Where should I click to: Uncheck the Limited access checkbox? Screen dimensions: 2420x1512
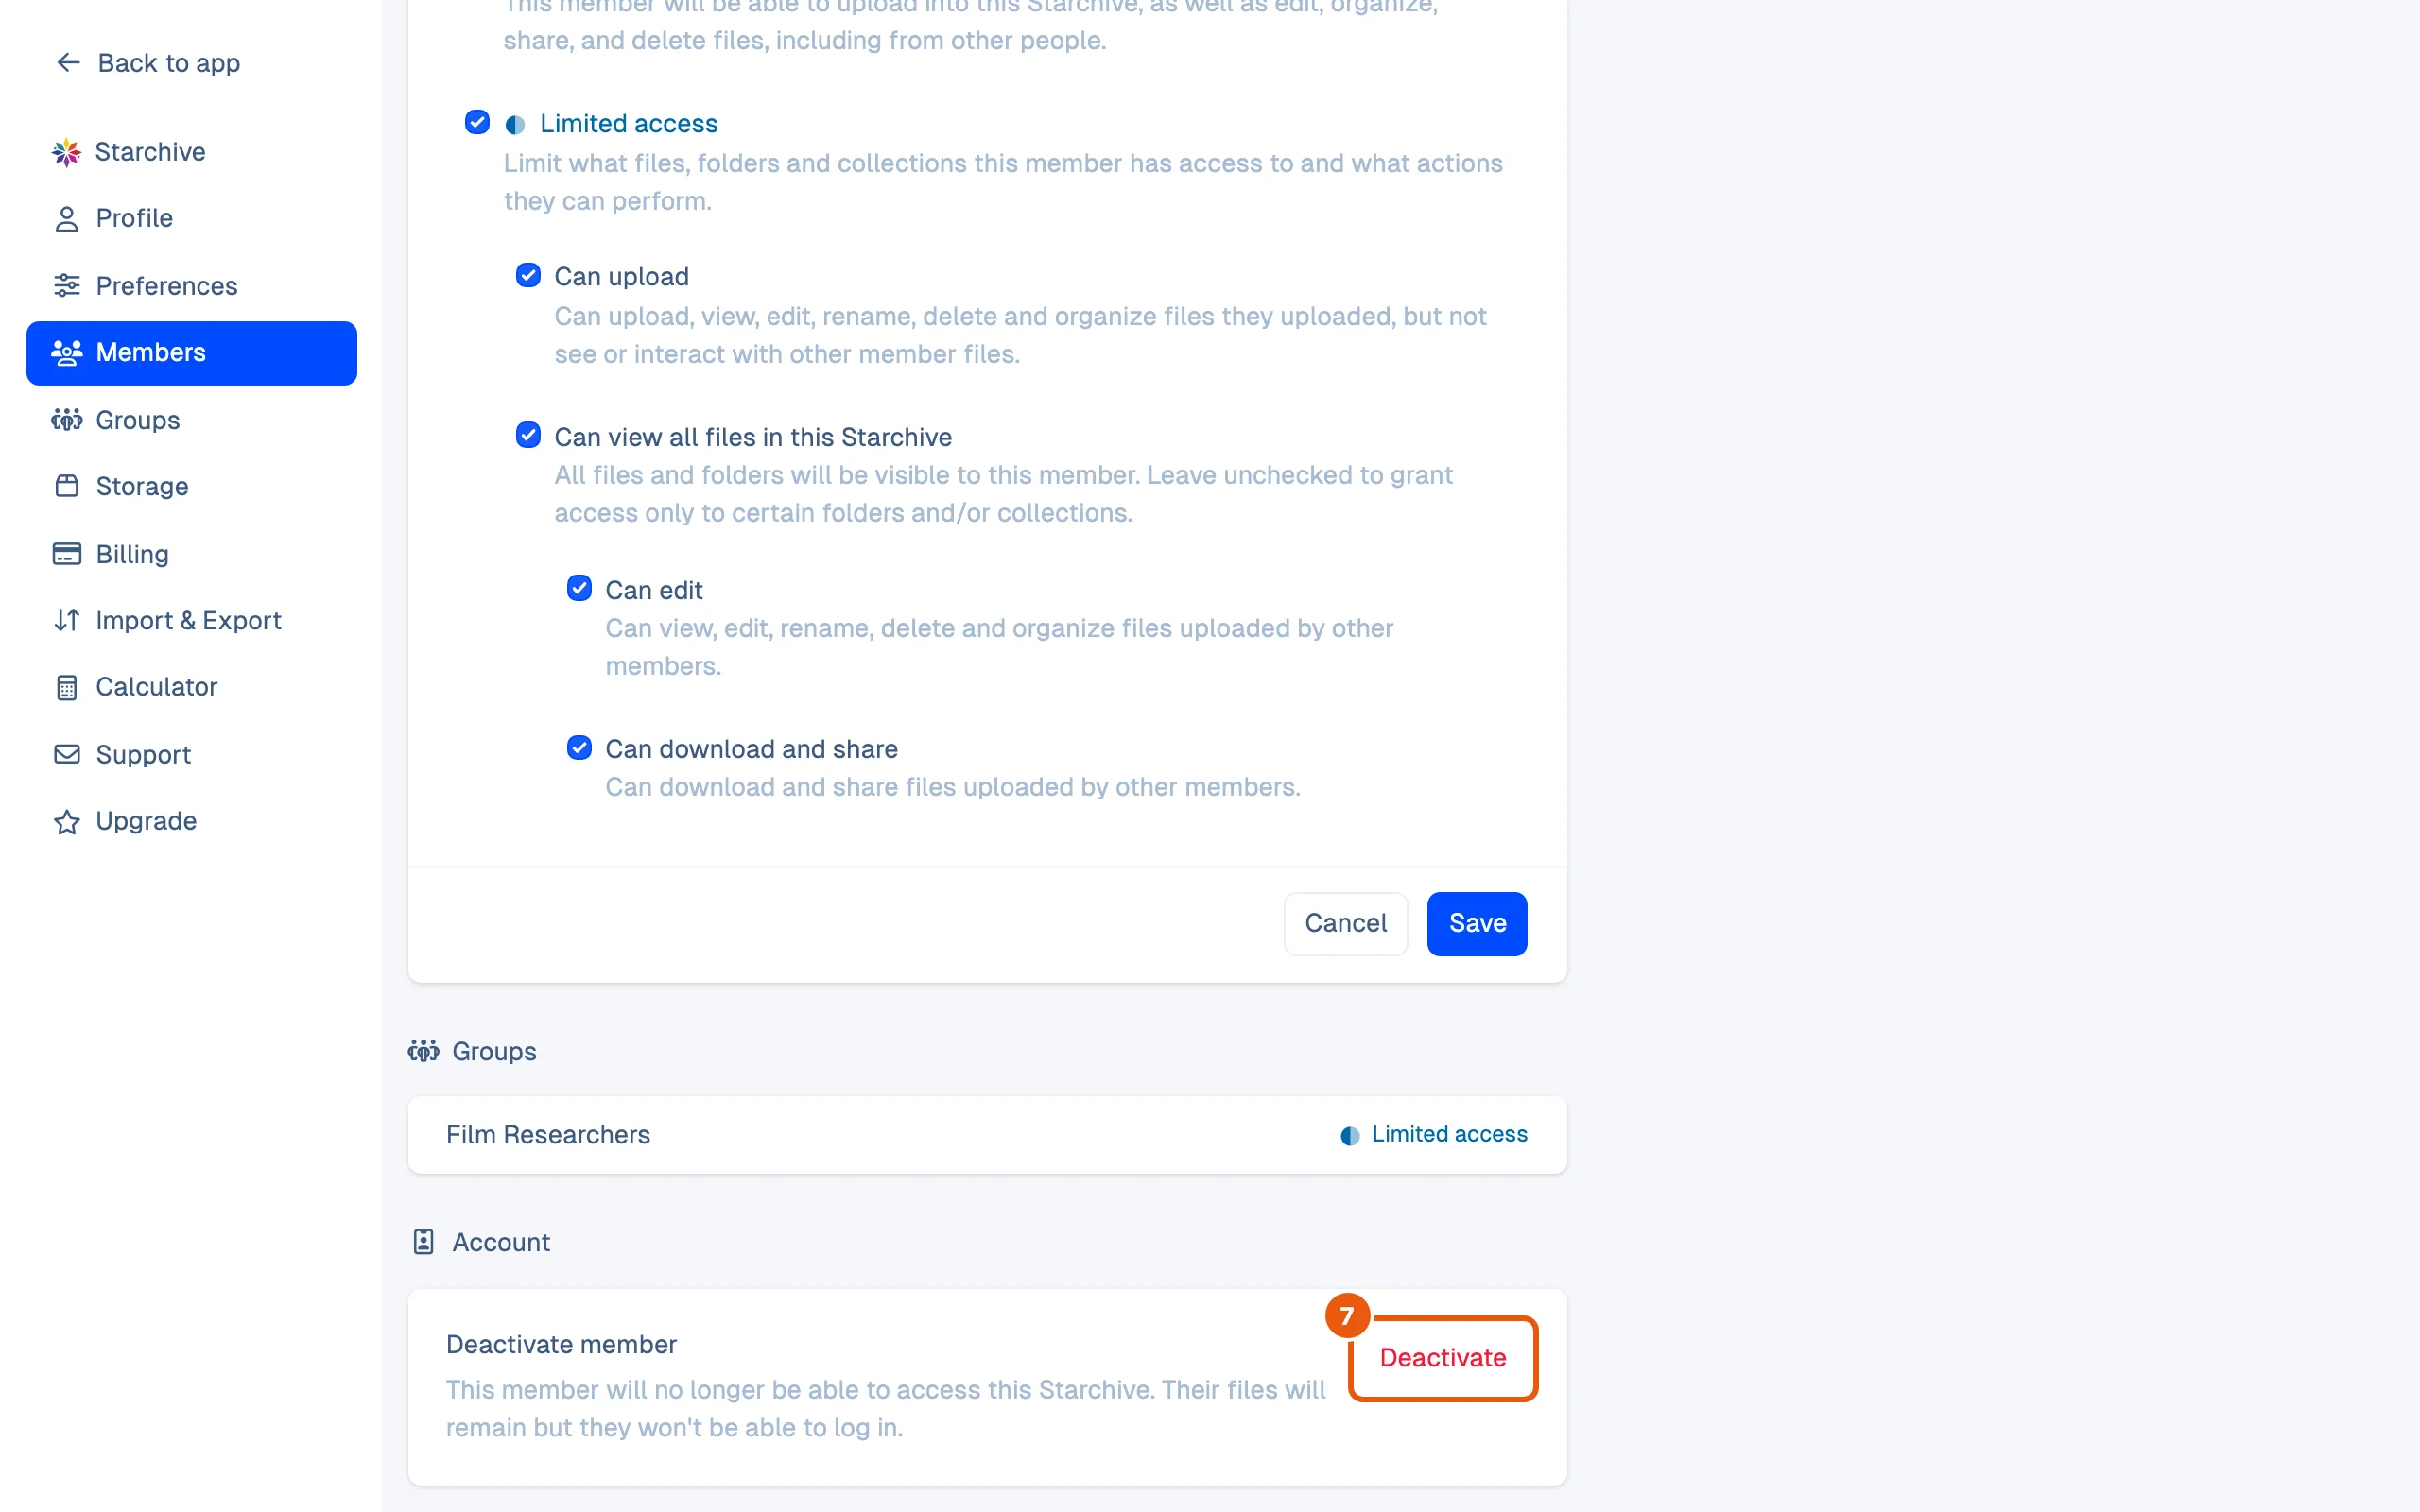click(477, 123)
